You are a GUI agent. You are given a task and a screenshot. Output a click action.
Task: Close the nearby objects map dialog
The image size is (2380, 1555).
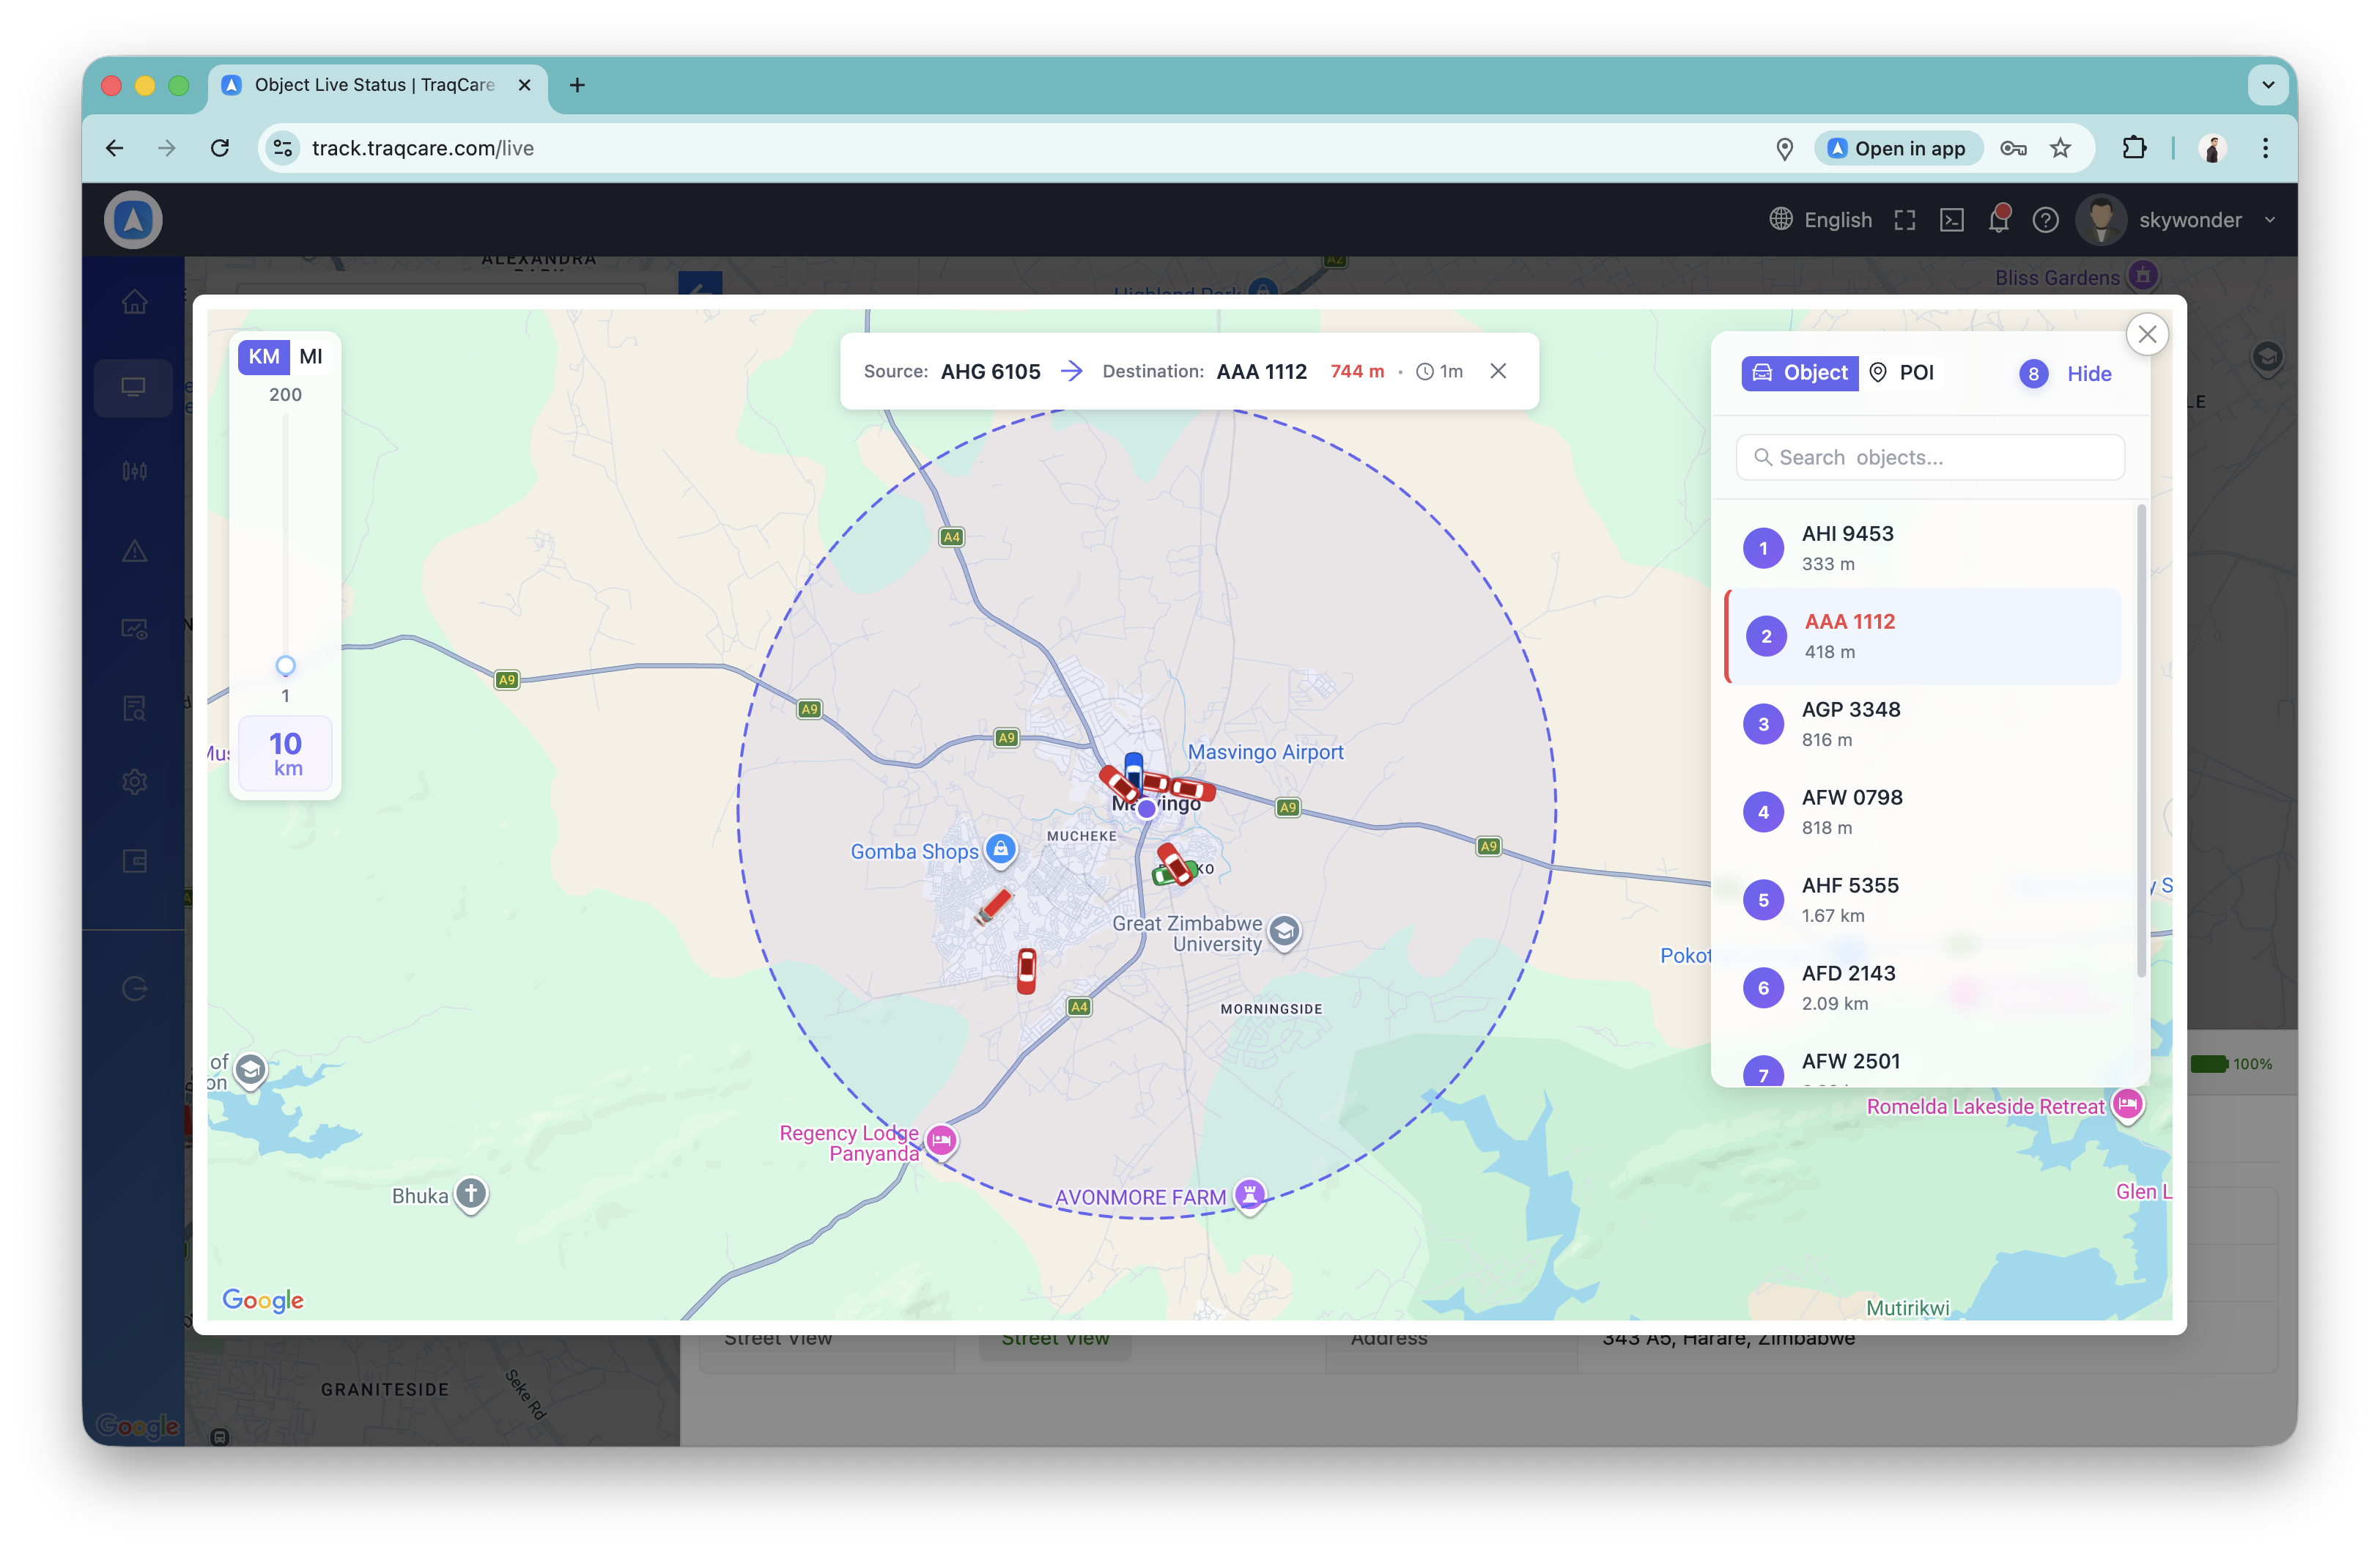2147,335
